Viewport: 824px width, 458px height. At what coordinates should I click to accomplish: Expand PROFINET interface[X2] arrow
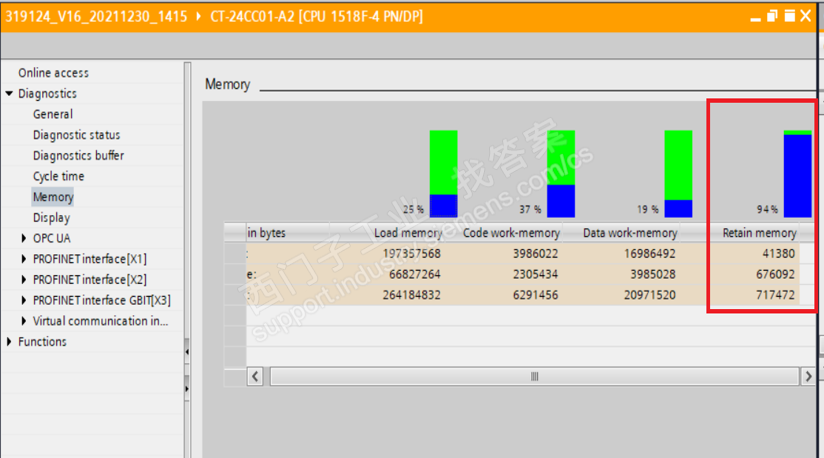click(x=24, y=279)
